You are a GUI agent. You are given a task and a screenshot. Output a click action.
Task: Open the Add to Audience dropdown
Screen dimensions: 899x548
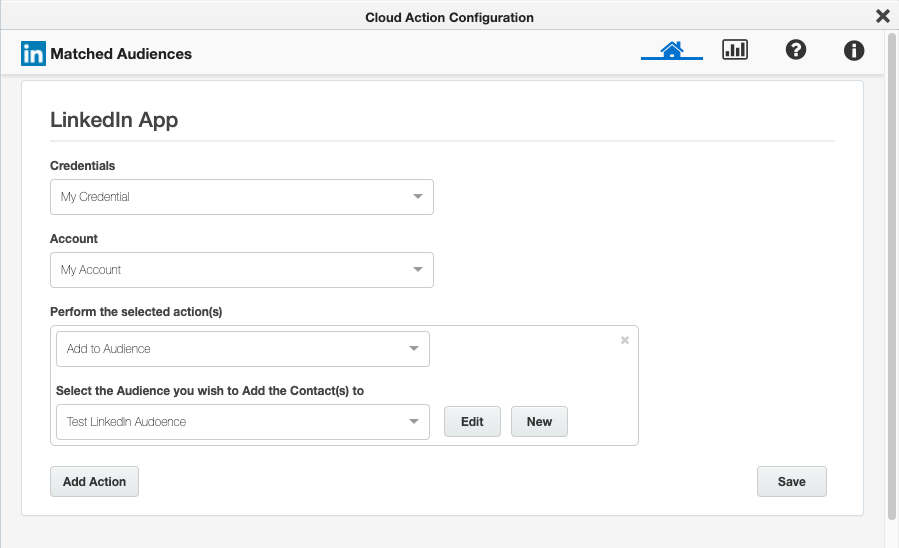(242, 349)
